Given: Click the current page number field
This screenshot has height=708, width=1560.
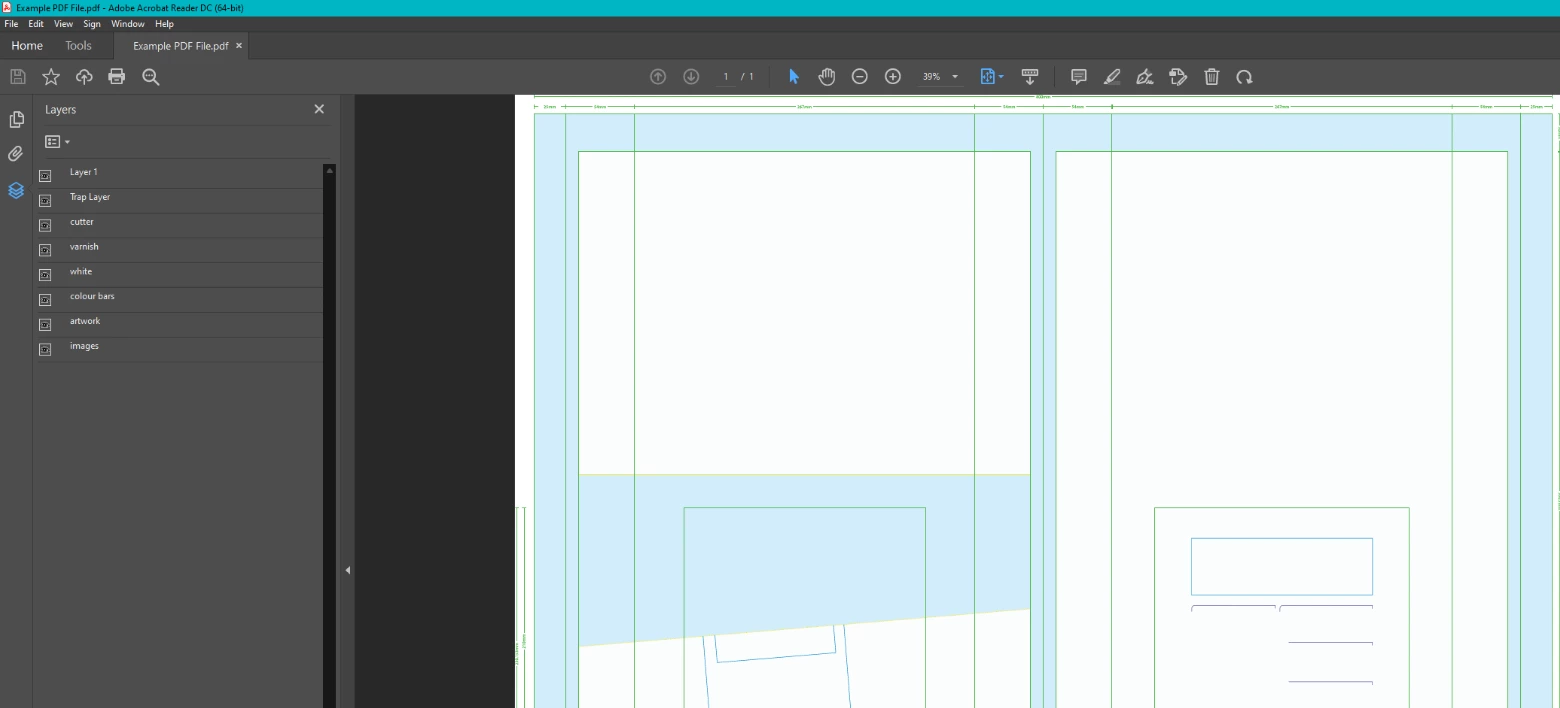Looking at the screenshot, I should pos(726,77).
